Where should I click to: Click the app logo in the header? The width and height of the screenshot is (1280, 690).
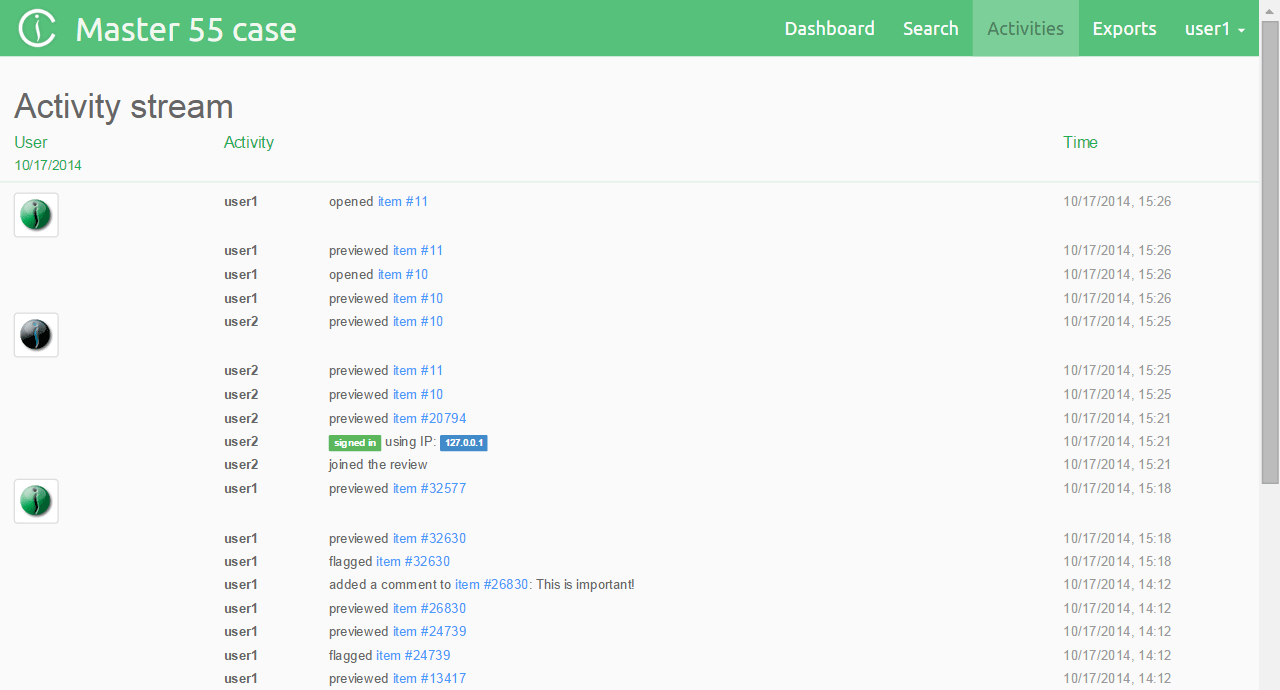coord(37,29)
